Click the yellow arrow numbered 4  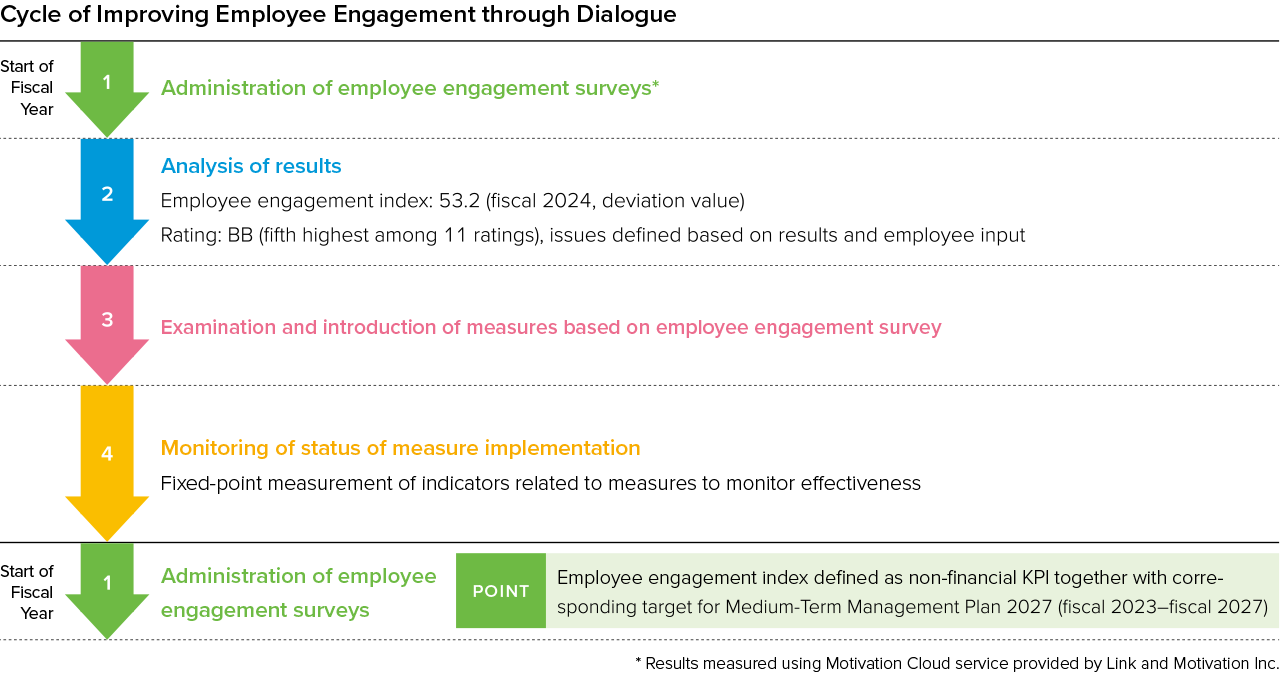(107, 463)
